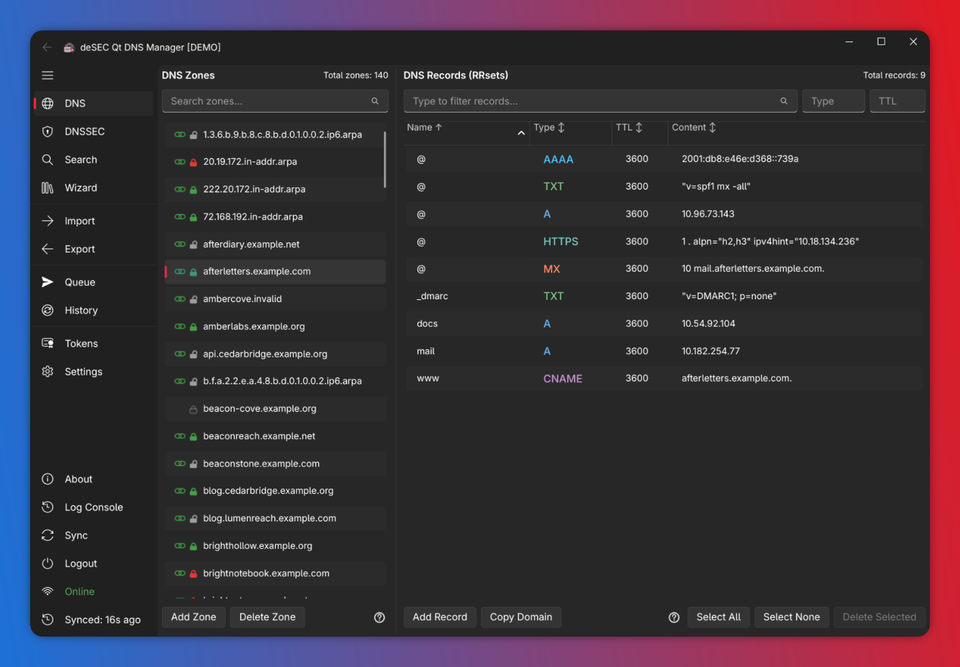Click the Settings gear icon
The image size is (960, 667).
pos(47,372)
